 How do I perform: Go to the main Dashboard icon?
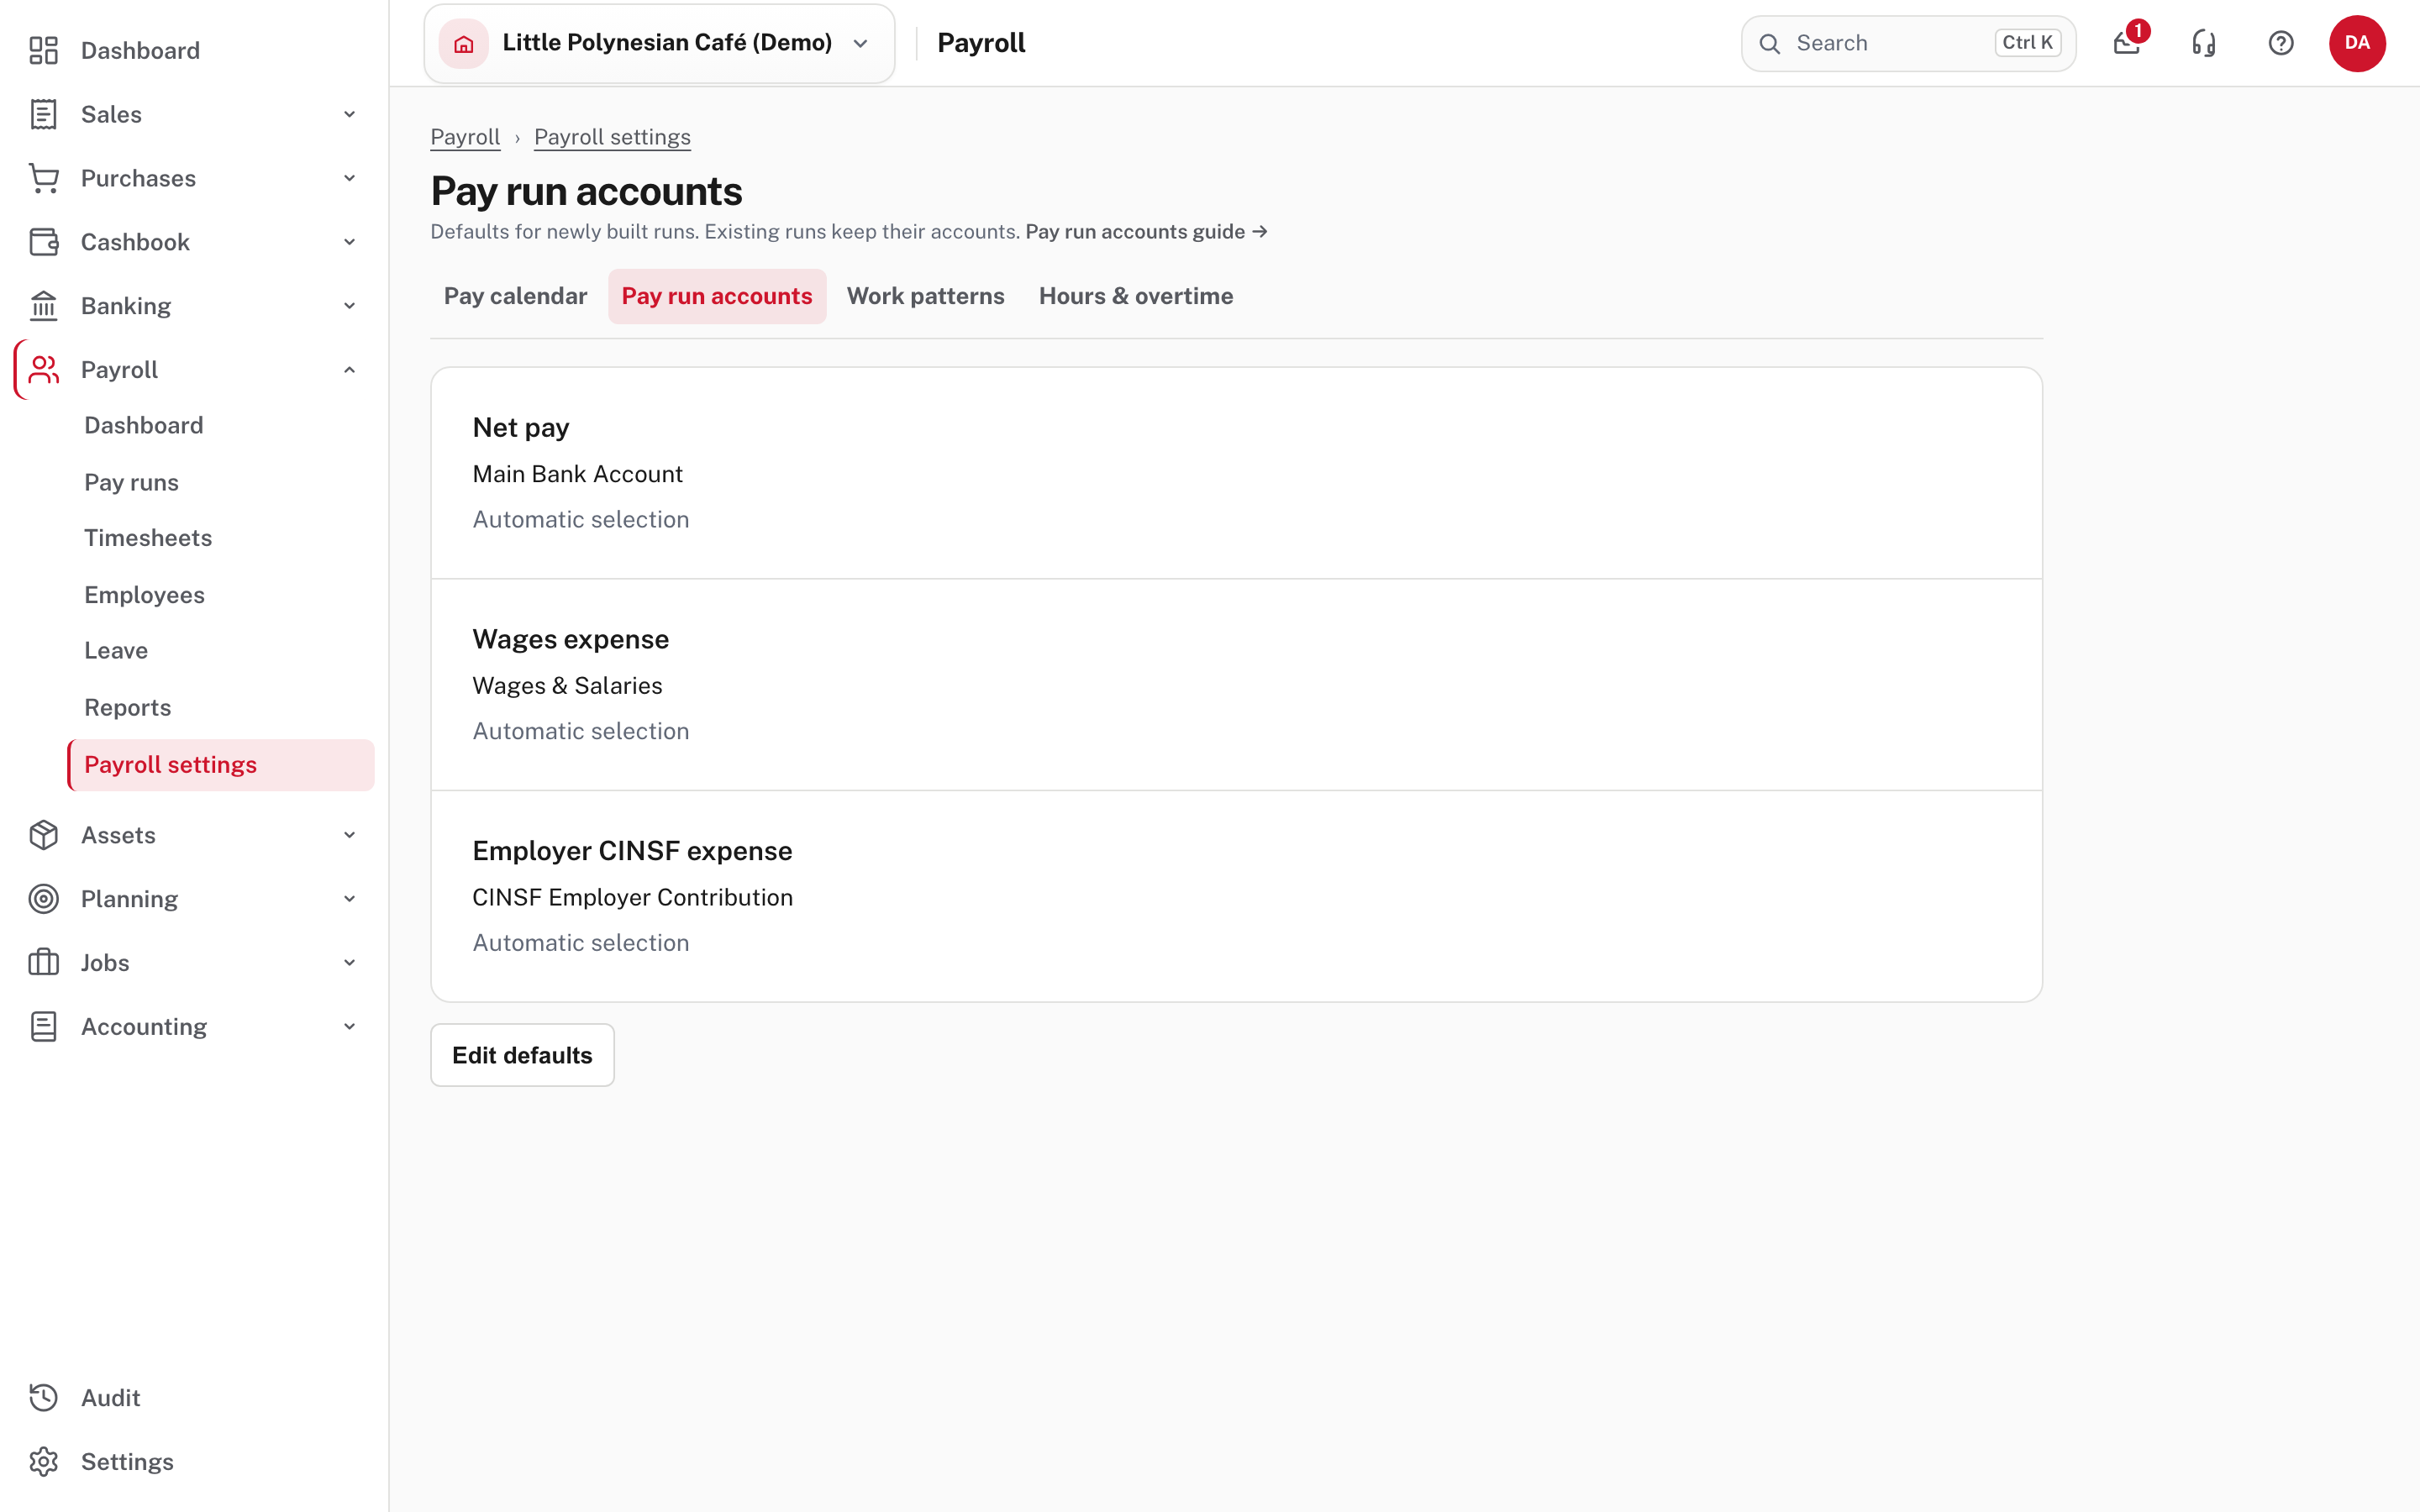tap(44, 50)
